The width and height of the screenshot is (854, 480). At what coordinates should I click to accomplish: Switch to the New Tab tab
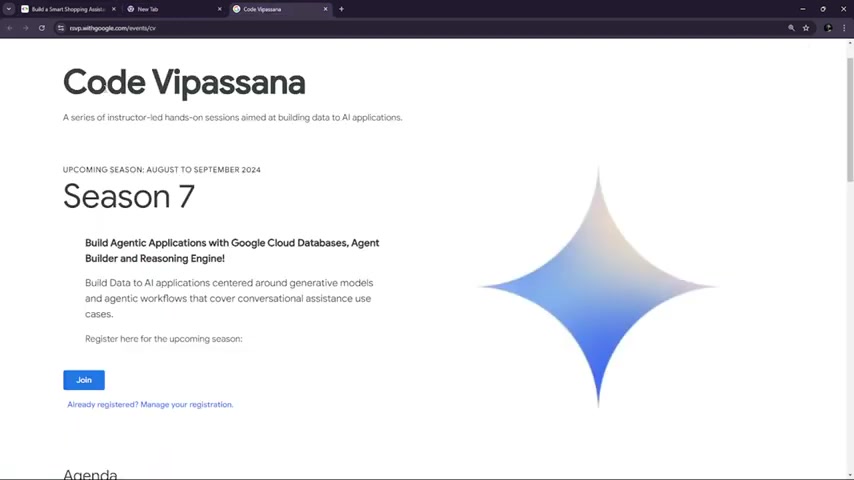coord(174,9)
